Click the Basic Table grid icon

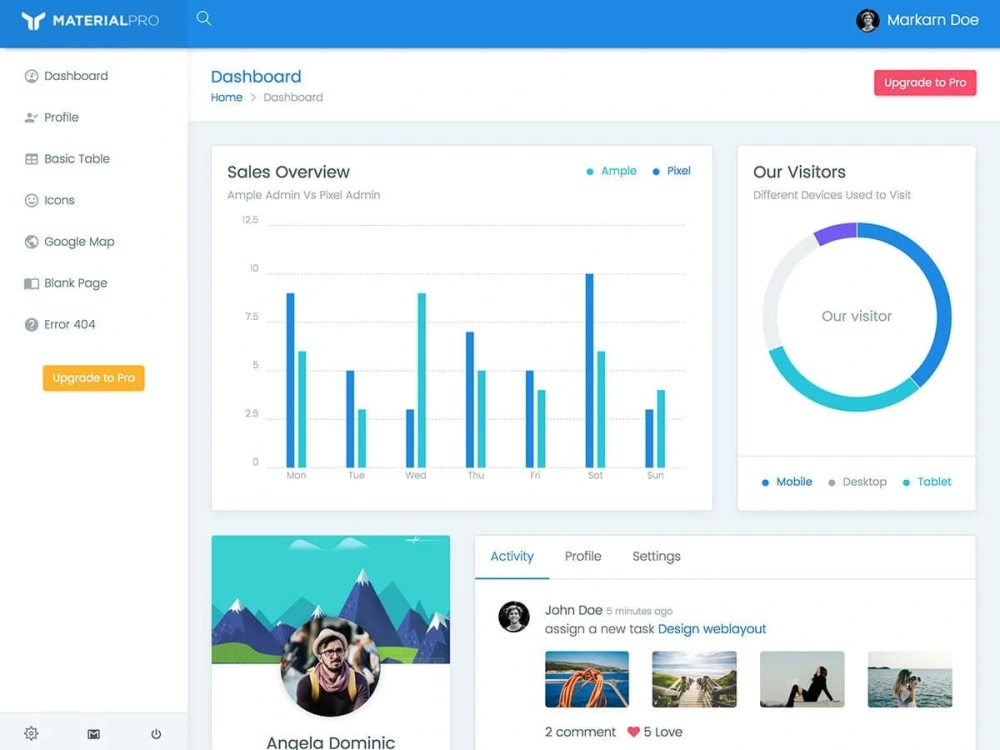(31, 159)
